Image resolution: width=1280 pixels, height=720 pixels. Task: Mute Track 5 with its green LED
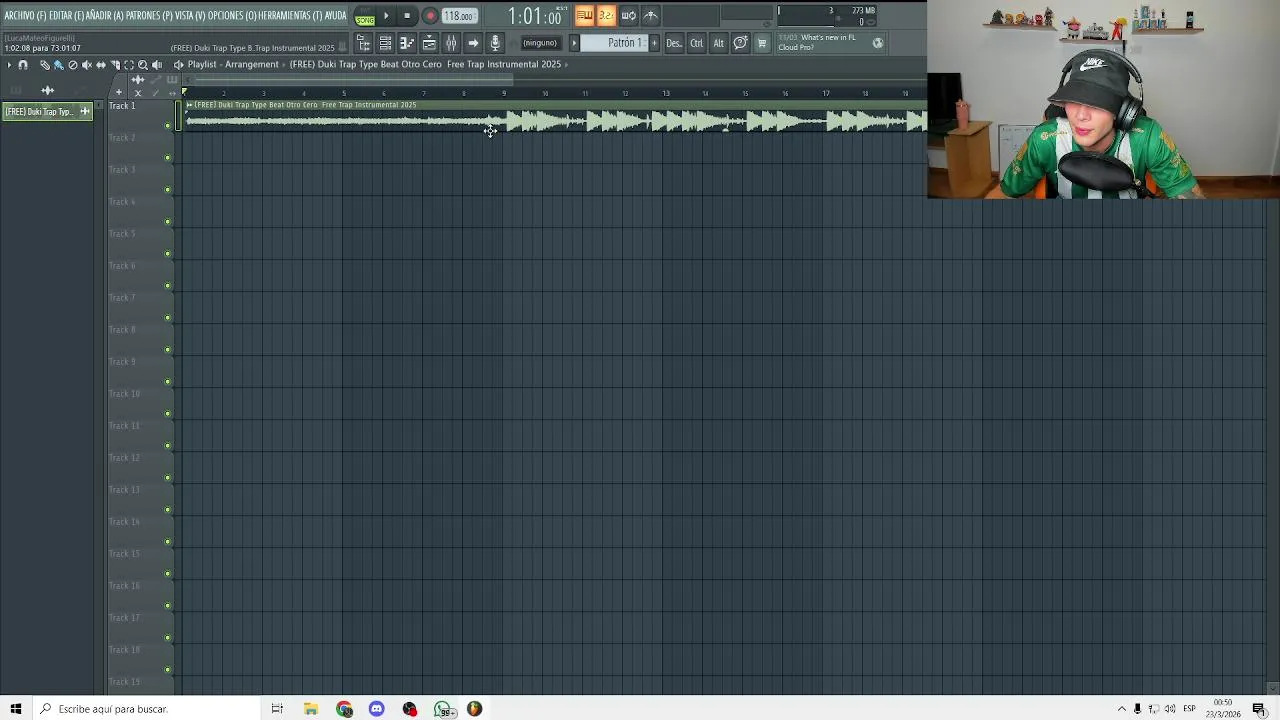tap(167, 254)
